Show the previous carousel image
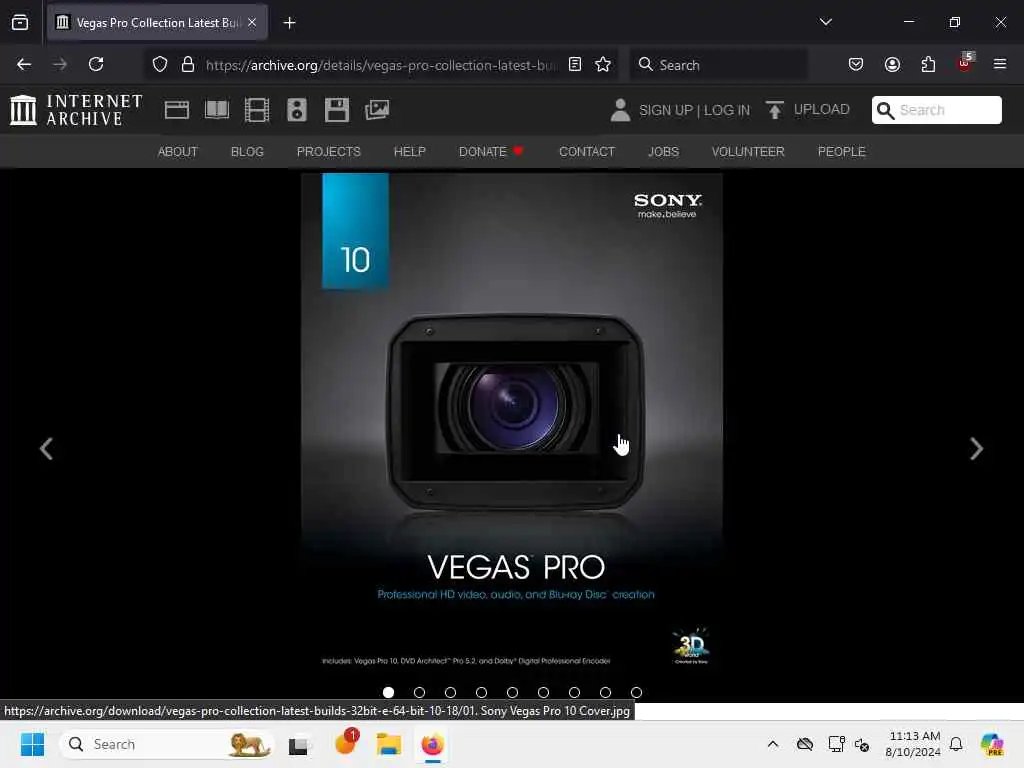Image resolution: width=1024 pixels, height=768 pixels. click(46, 449)
